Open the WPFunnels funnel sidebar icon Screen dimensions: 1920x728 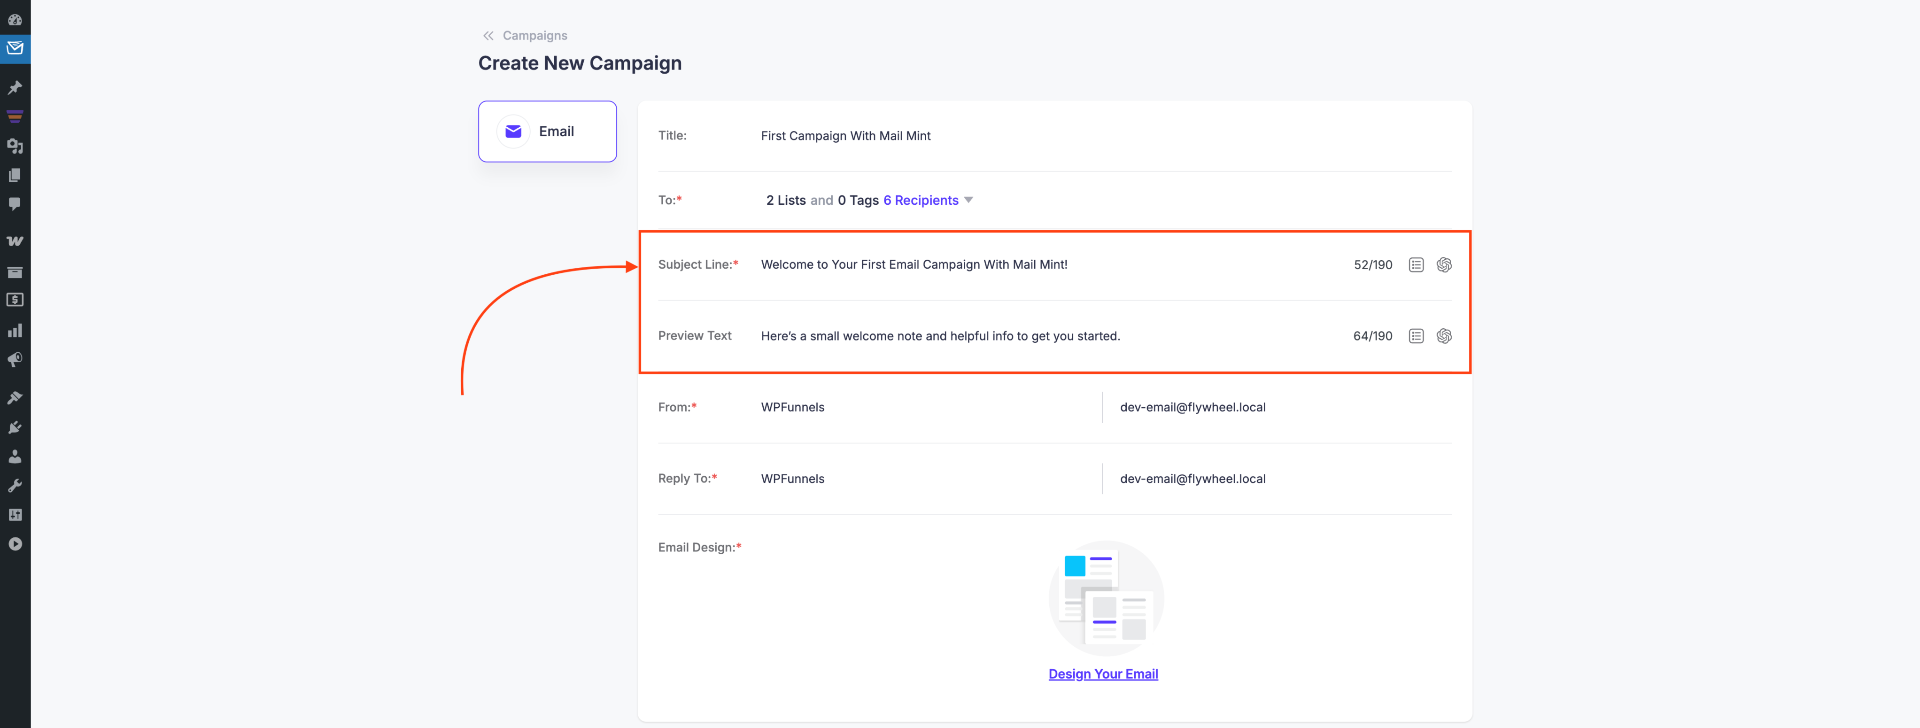pos(15,116)
